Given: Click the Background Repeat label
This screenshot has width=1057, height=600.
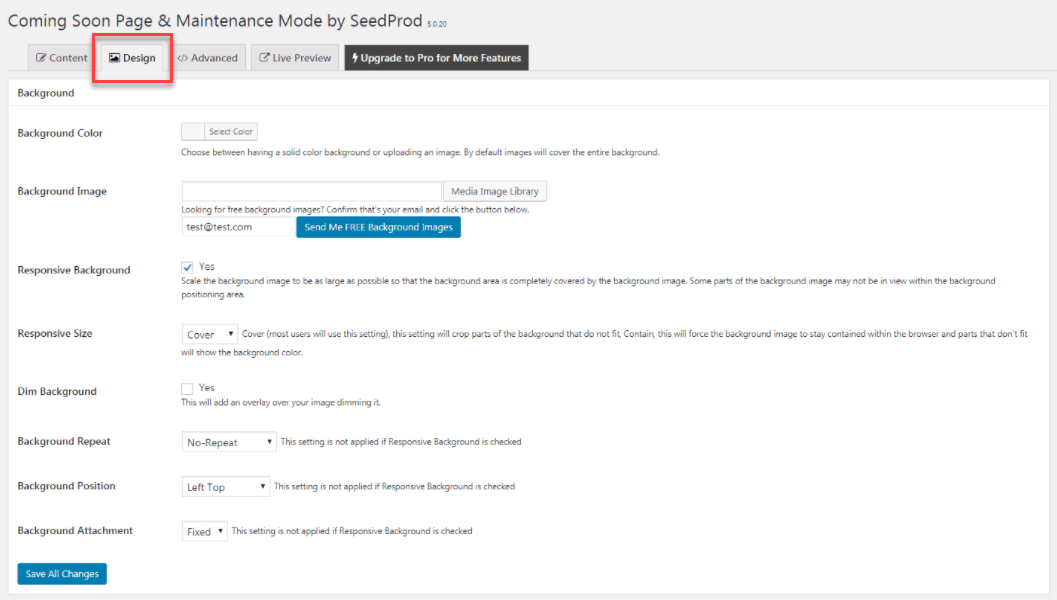Looking at the screenshot, I should [x=64, y=441].
